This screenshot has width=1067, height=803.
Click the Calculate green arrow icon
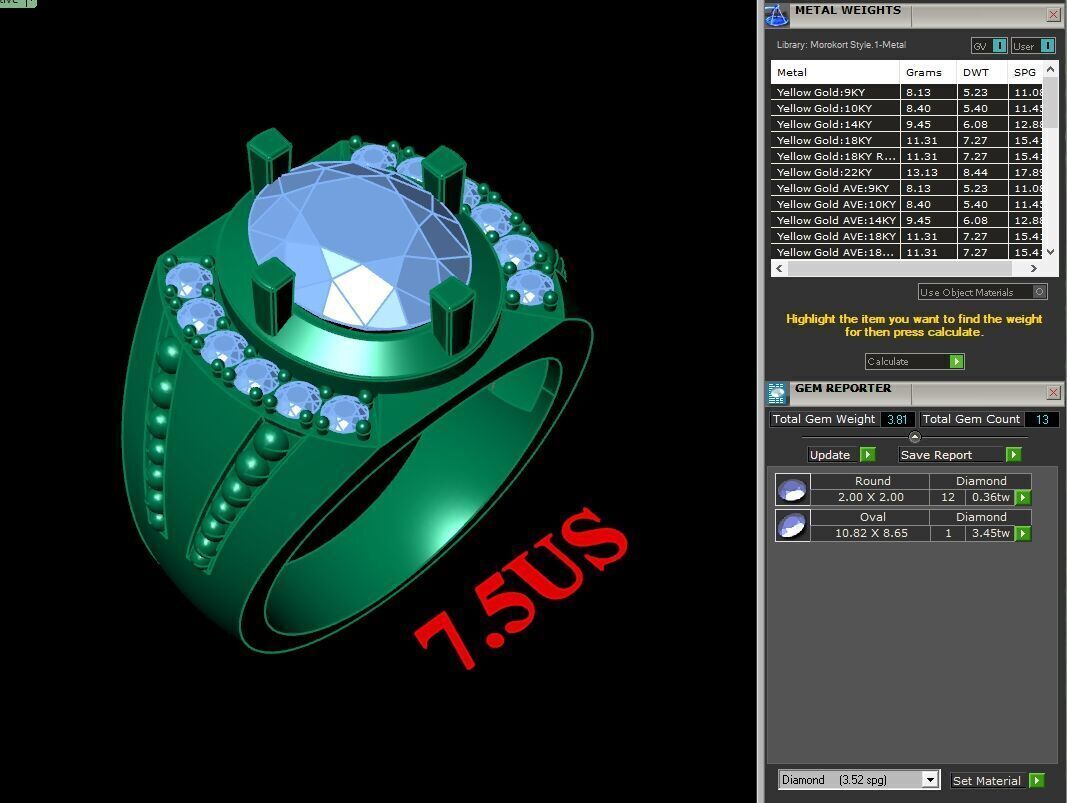(x=956, y=361)
